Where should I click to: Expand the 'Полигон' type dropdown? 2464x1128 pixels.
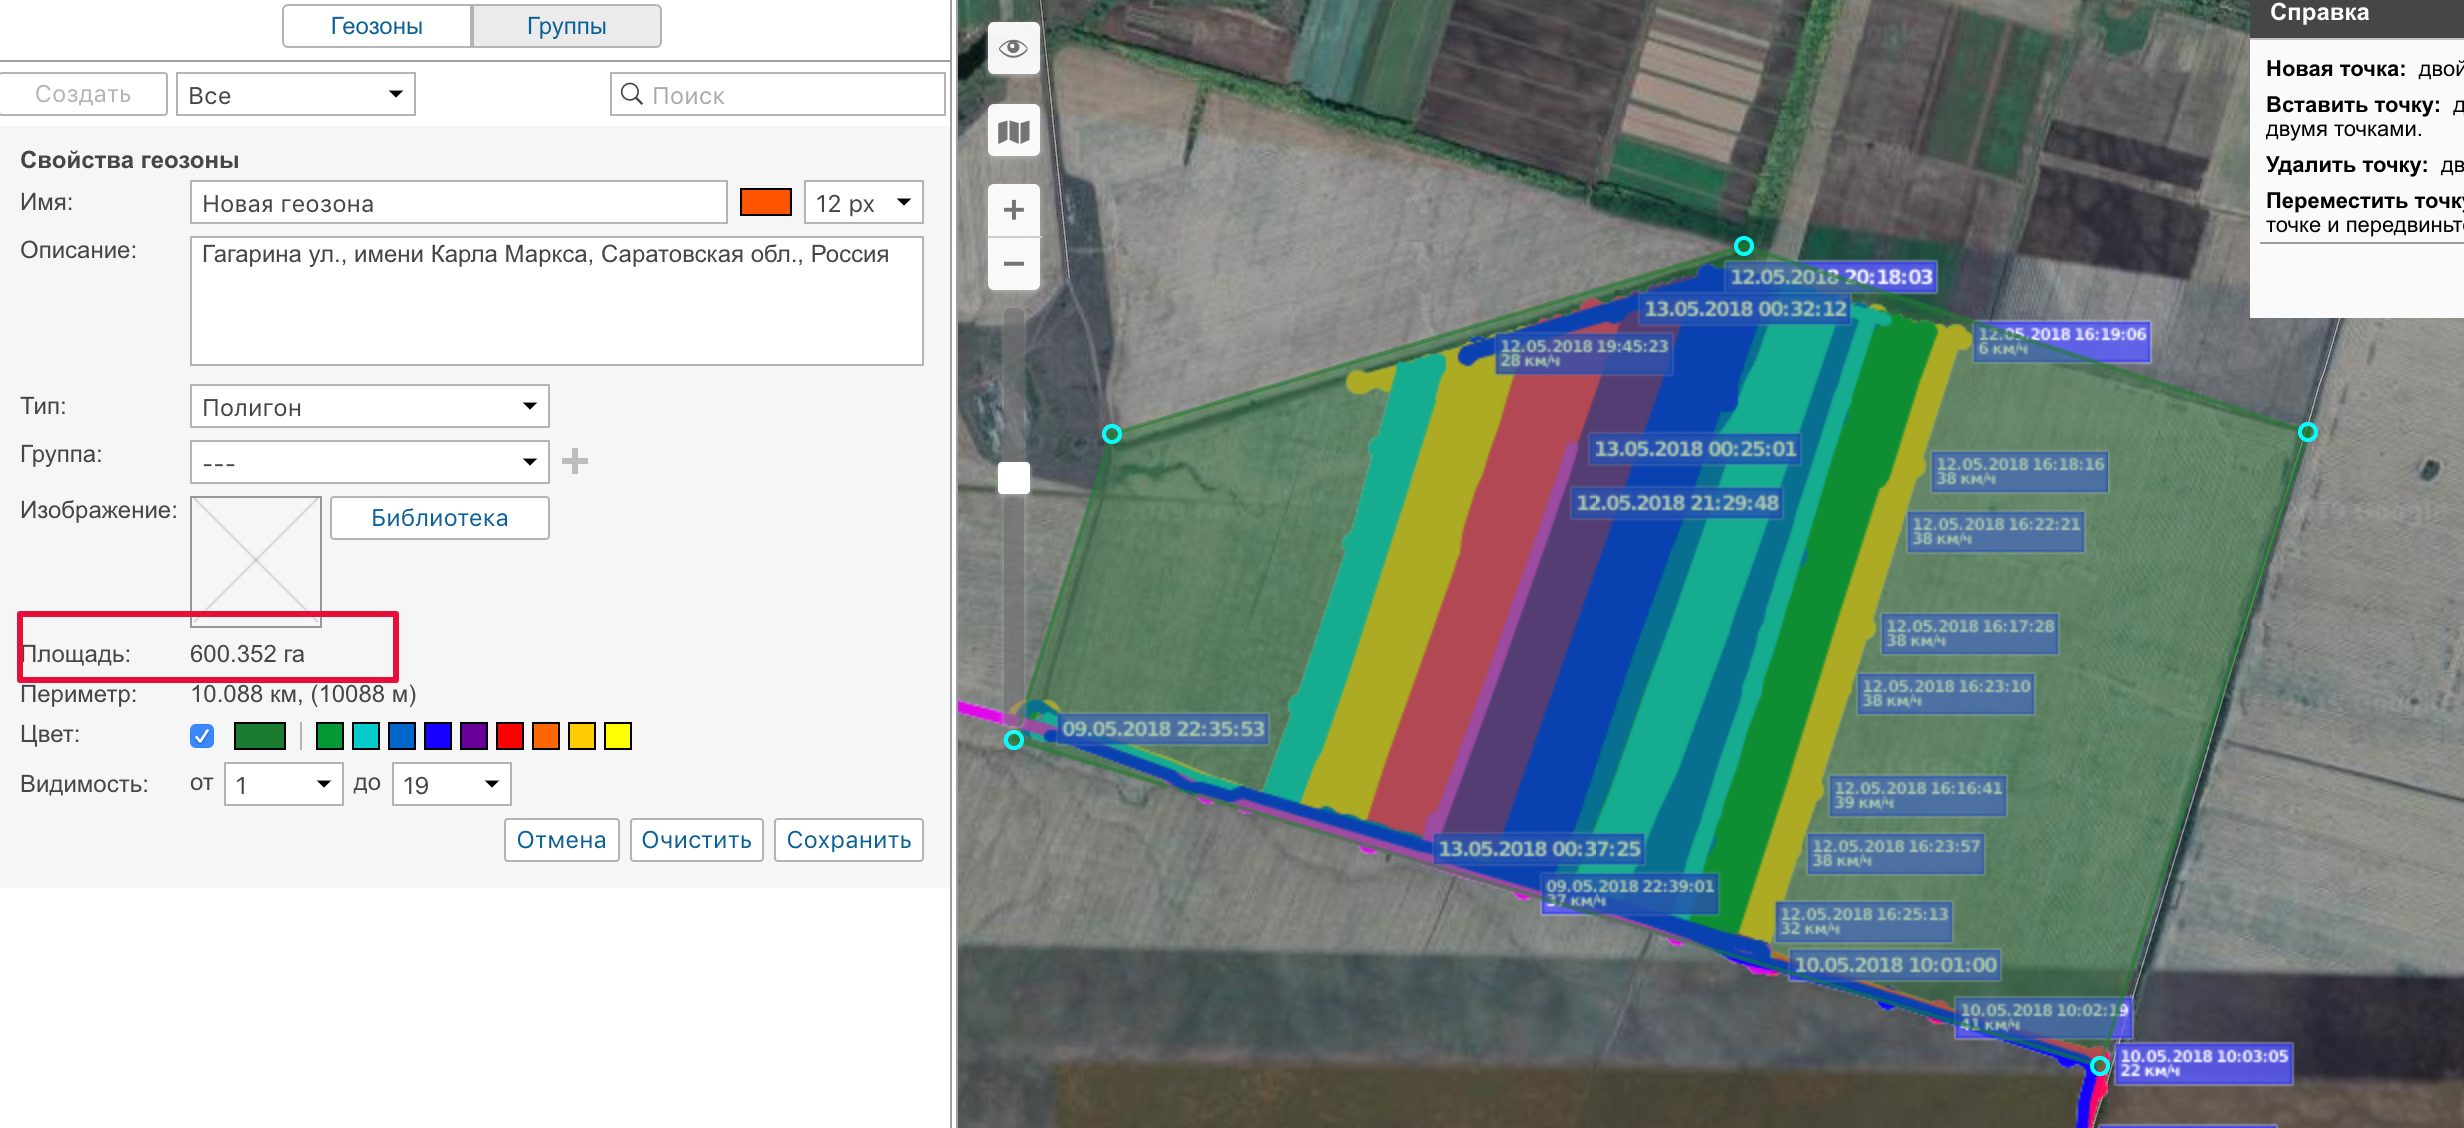[x=369, y=407]
